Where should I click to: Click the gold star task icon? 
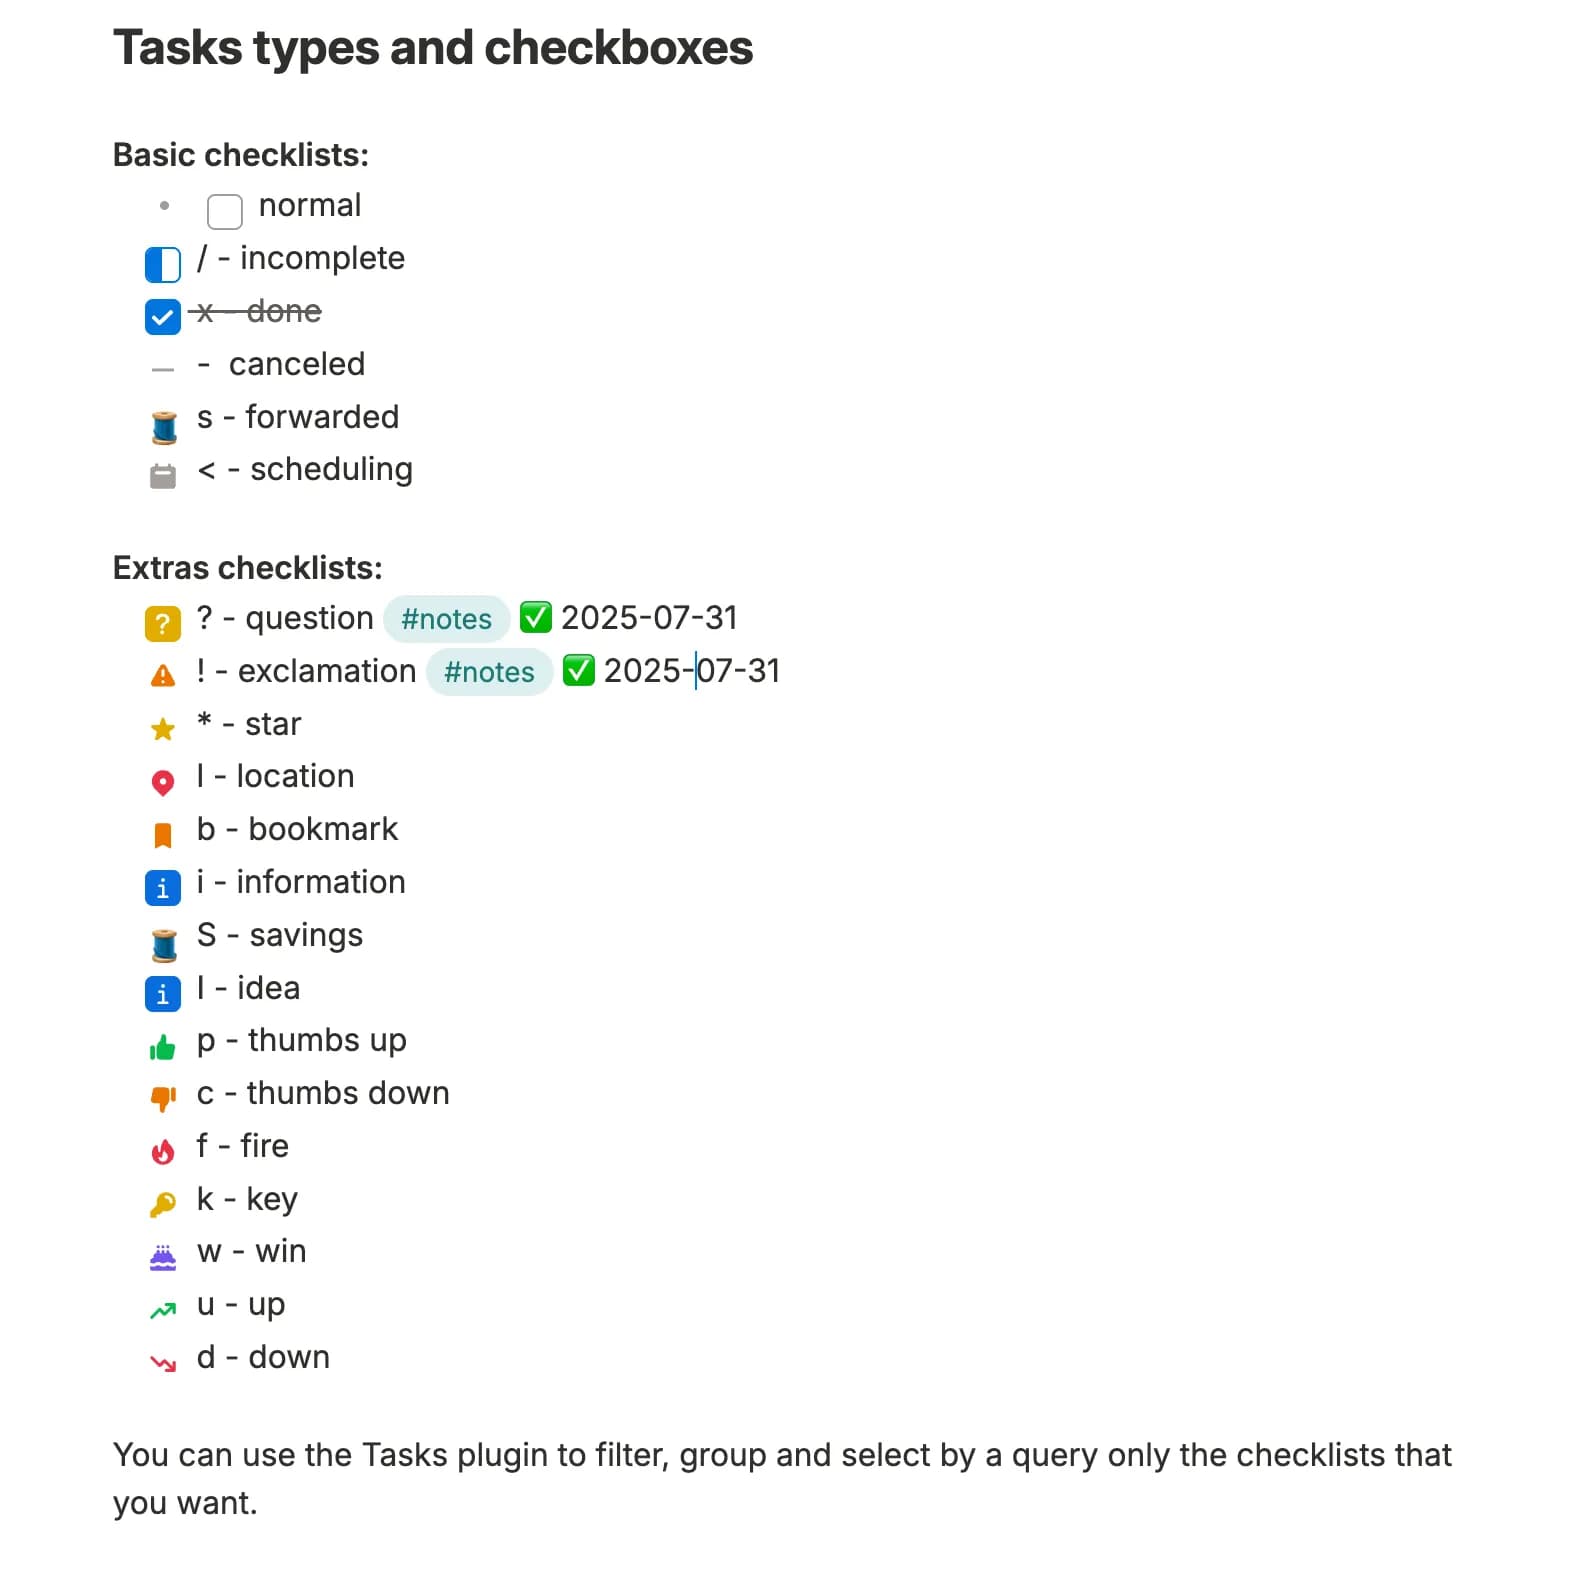(163, 729)
